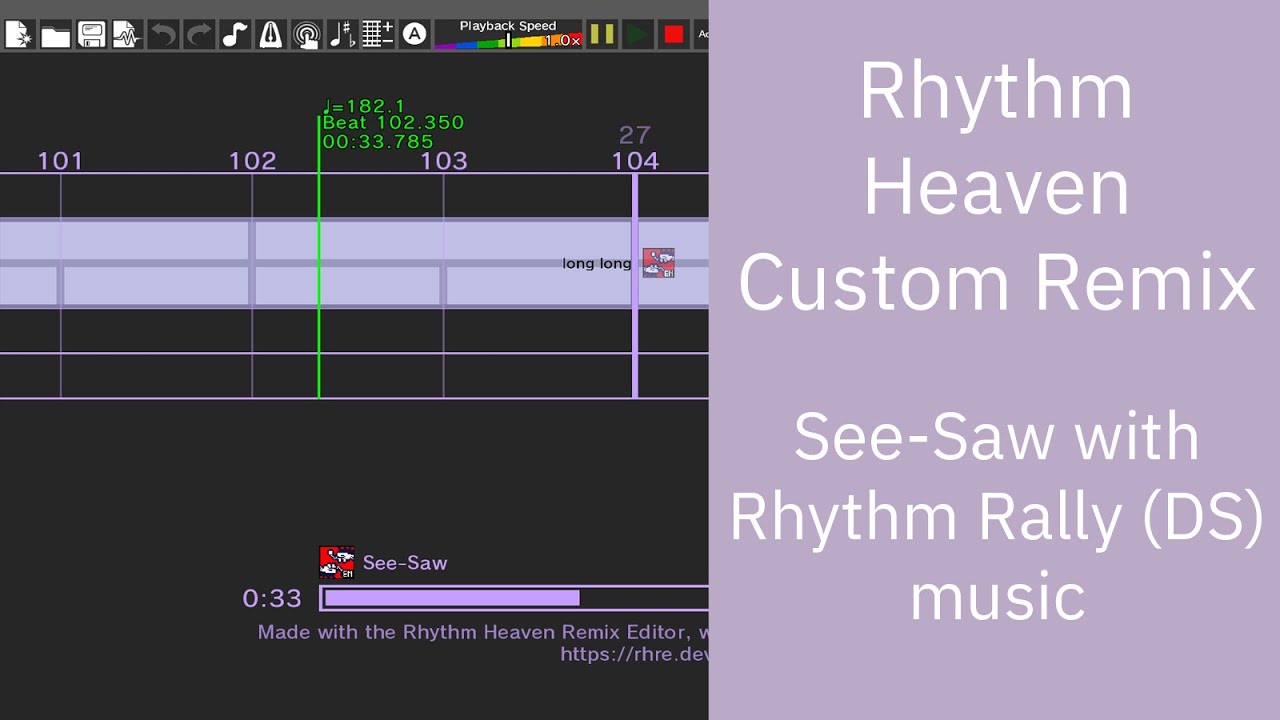This screenshot has height=720, width=1280.
Task: Click the 0:33 elapsed time
Action: click(x=272, y=598)
